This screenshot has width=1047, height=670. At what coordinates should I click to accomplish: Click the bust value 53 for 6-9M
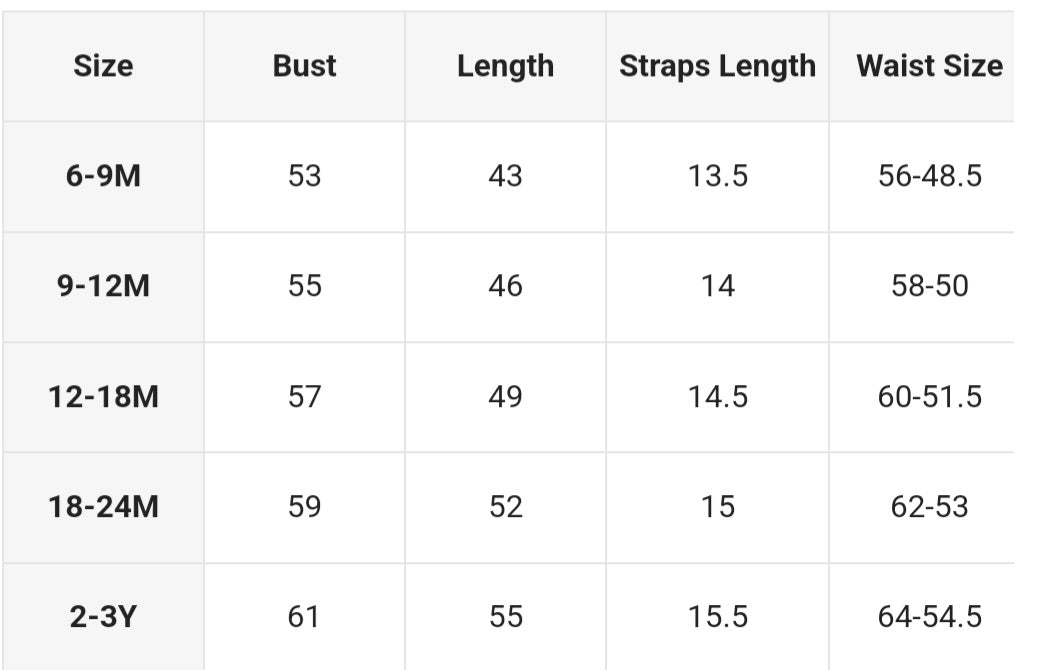(305, 176)
